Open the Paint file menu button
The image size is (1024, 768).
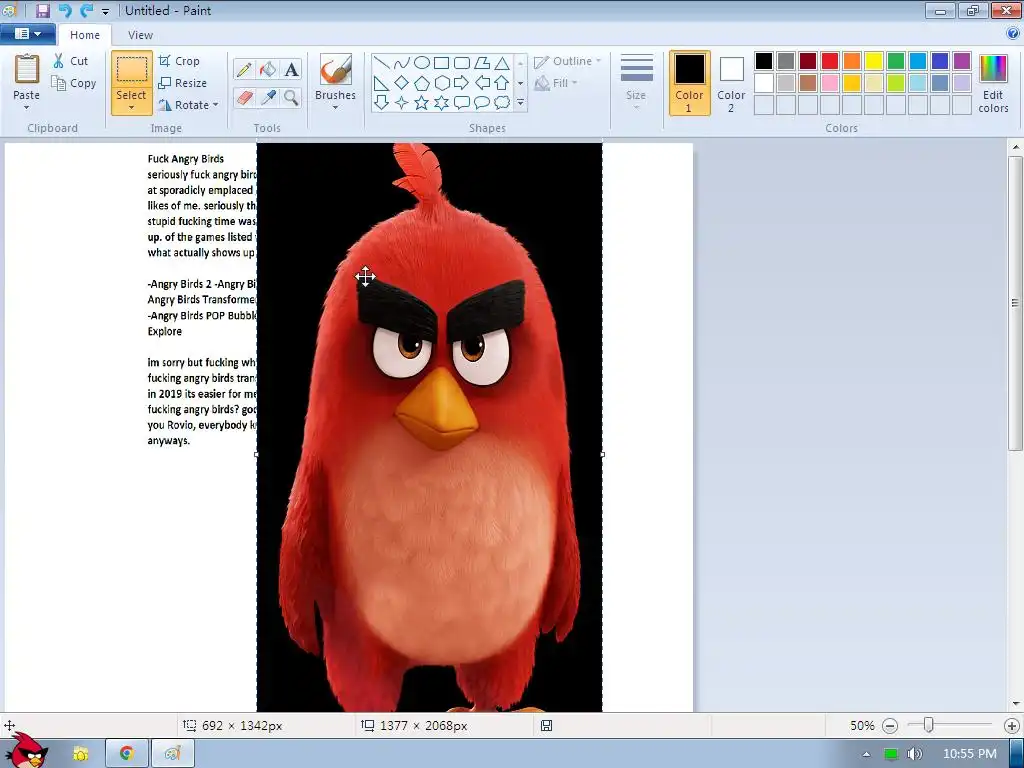[27, 34]
